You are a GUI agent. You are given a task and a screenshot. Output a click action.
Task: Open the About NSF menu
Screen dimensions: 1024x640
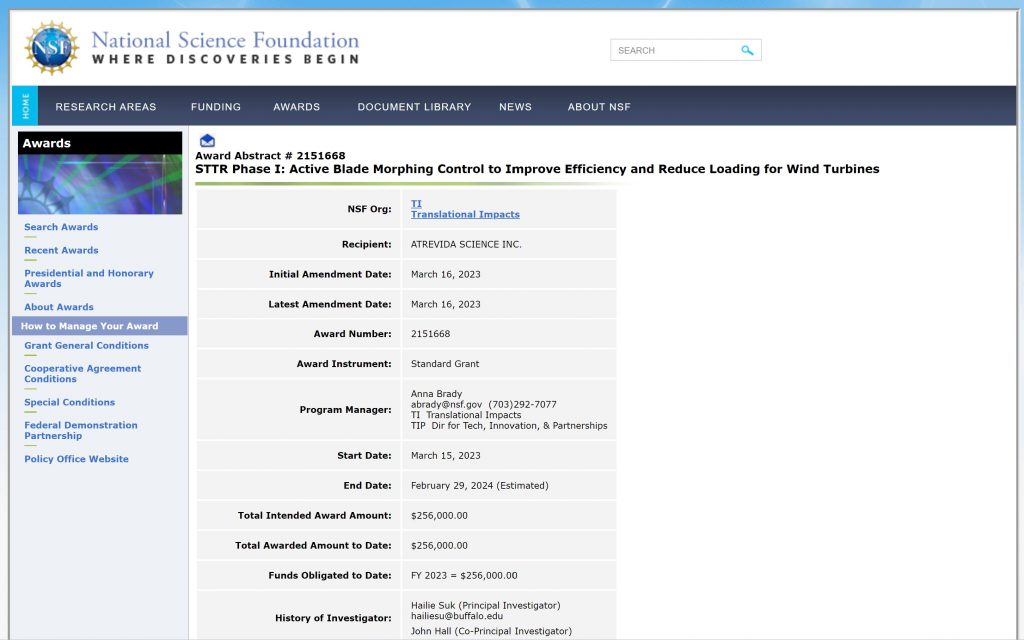599,107
